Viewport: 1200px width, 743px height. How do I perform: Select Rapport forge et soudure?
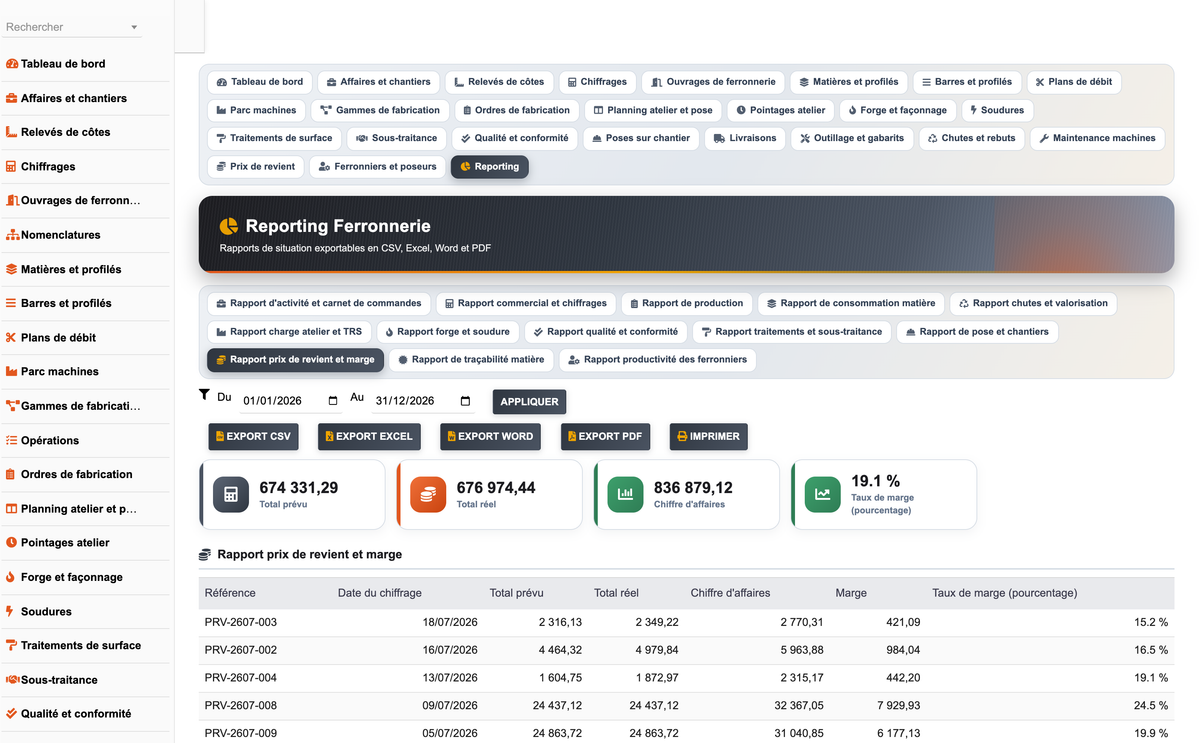tap(447, 331)
